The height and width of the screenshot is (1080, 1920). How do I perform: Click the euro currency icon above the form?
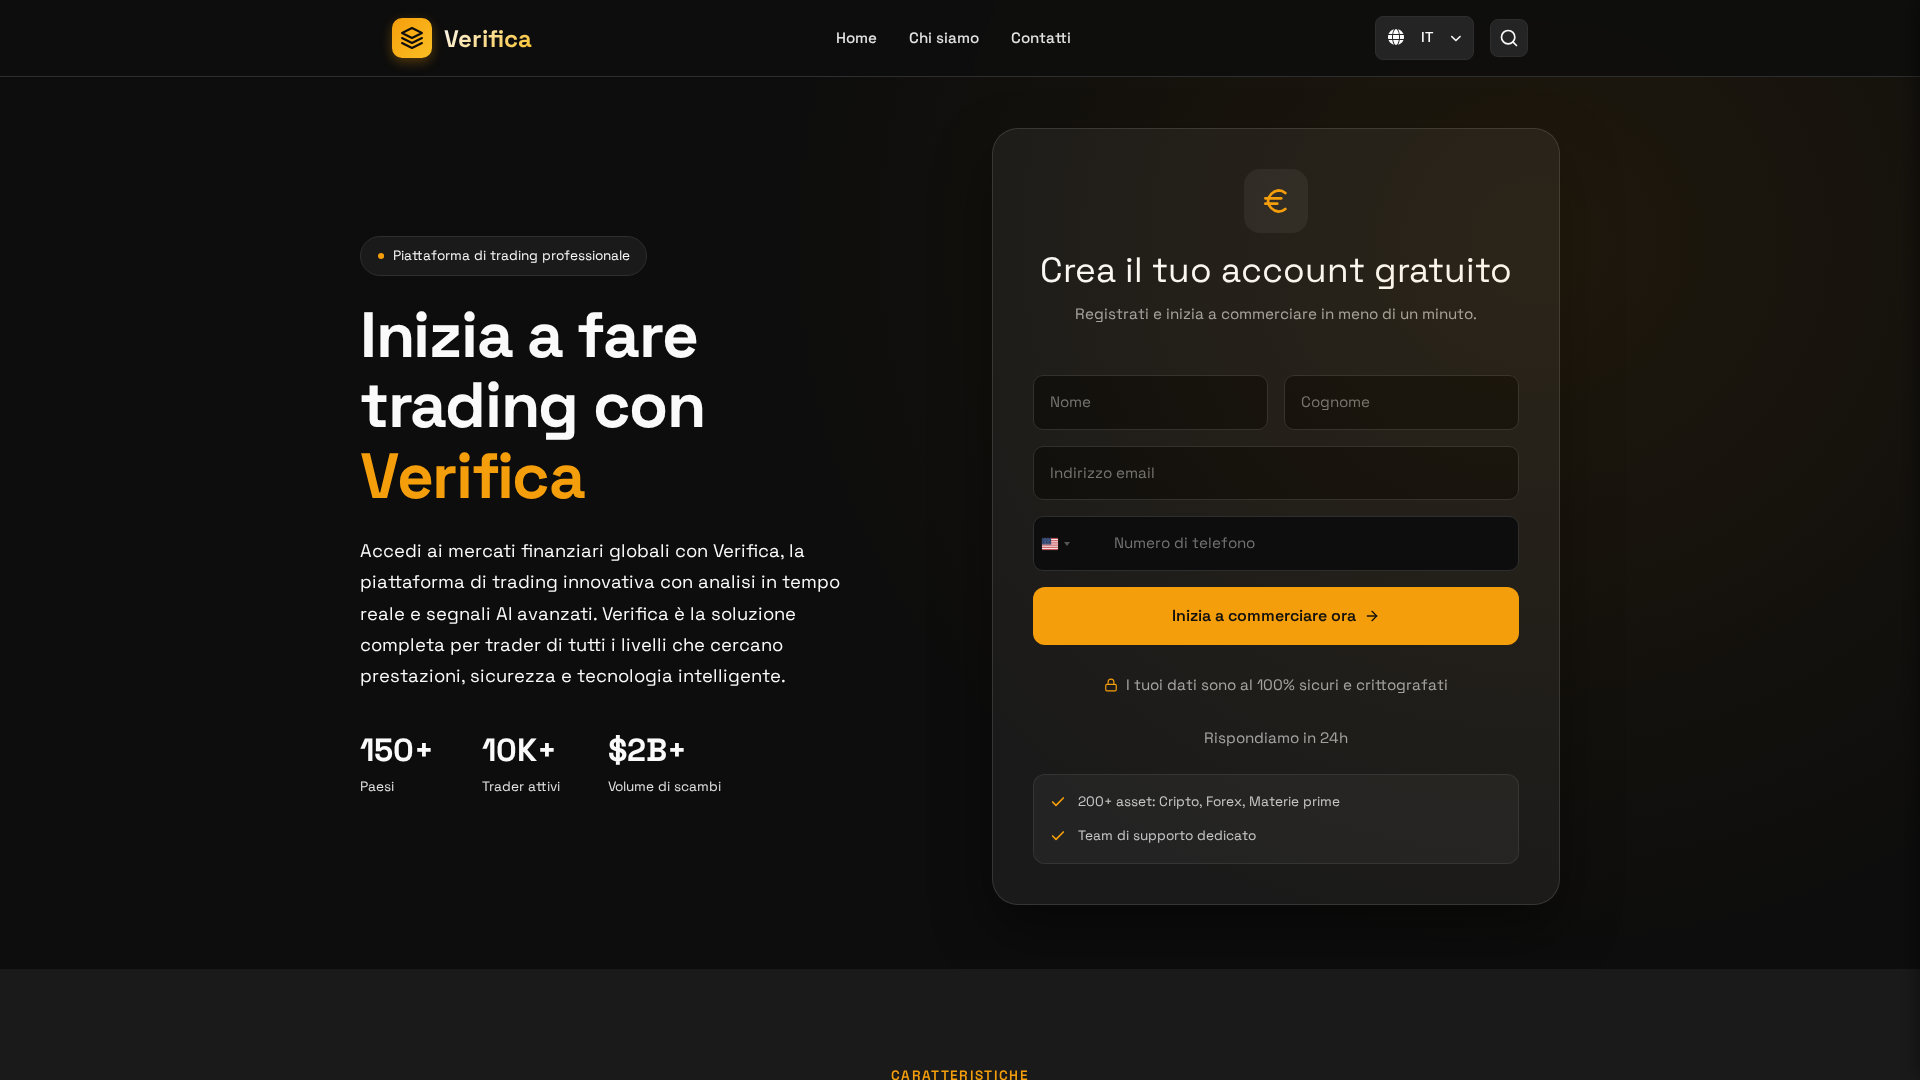tap(1275, 200)
